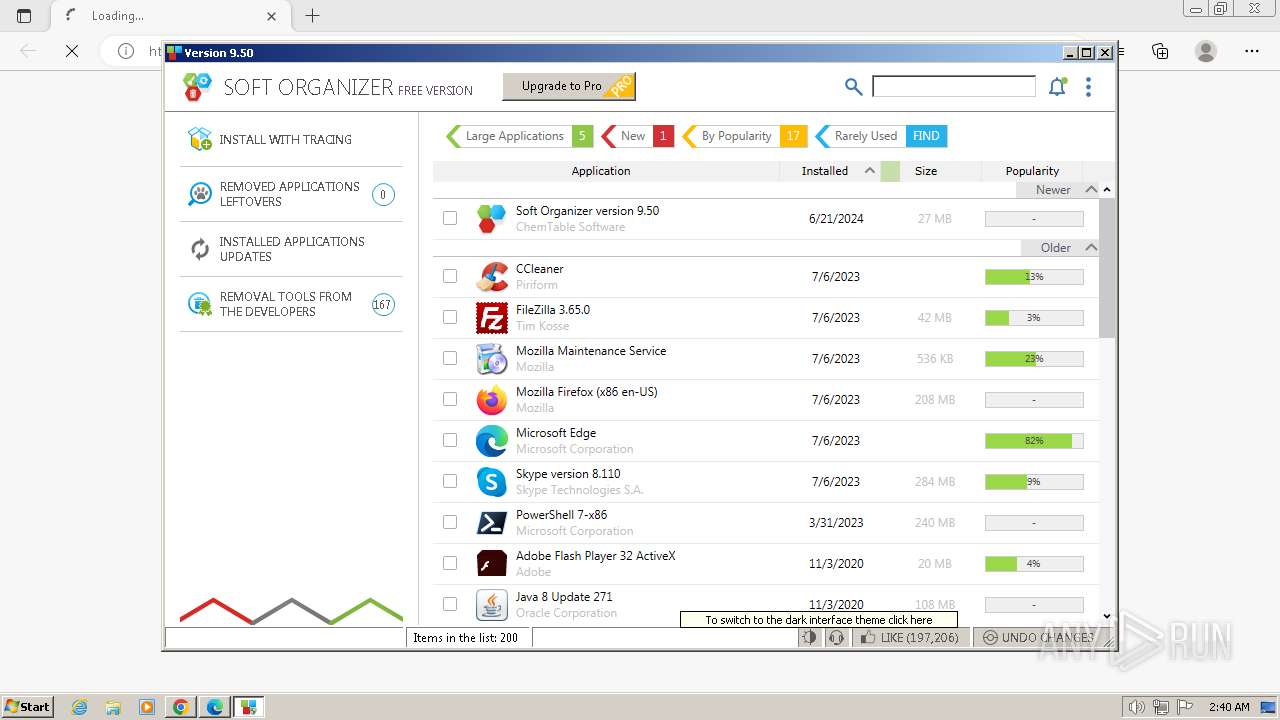This screenshot has height=720, width=1280.
Task: Click the search magnifier icon
Action: [x=853, y=87]
